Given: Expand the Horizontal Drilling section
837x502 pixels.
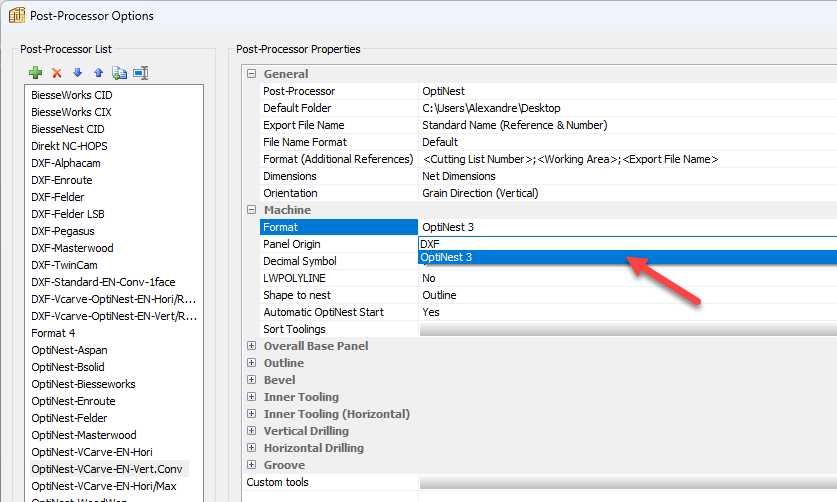Looking at the screenshot, I should pyautogui.click(x=251, y=448).
